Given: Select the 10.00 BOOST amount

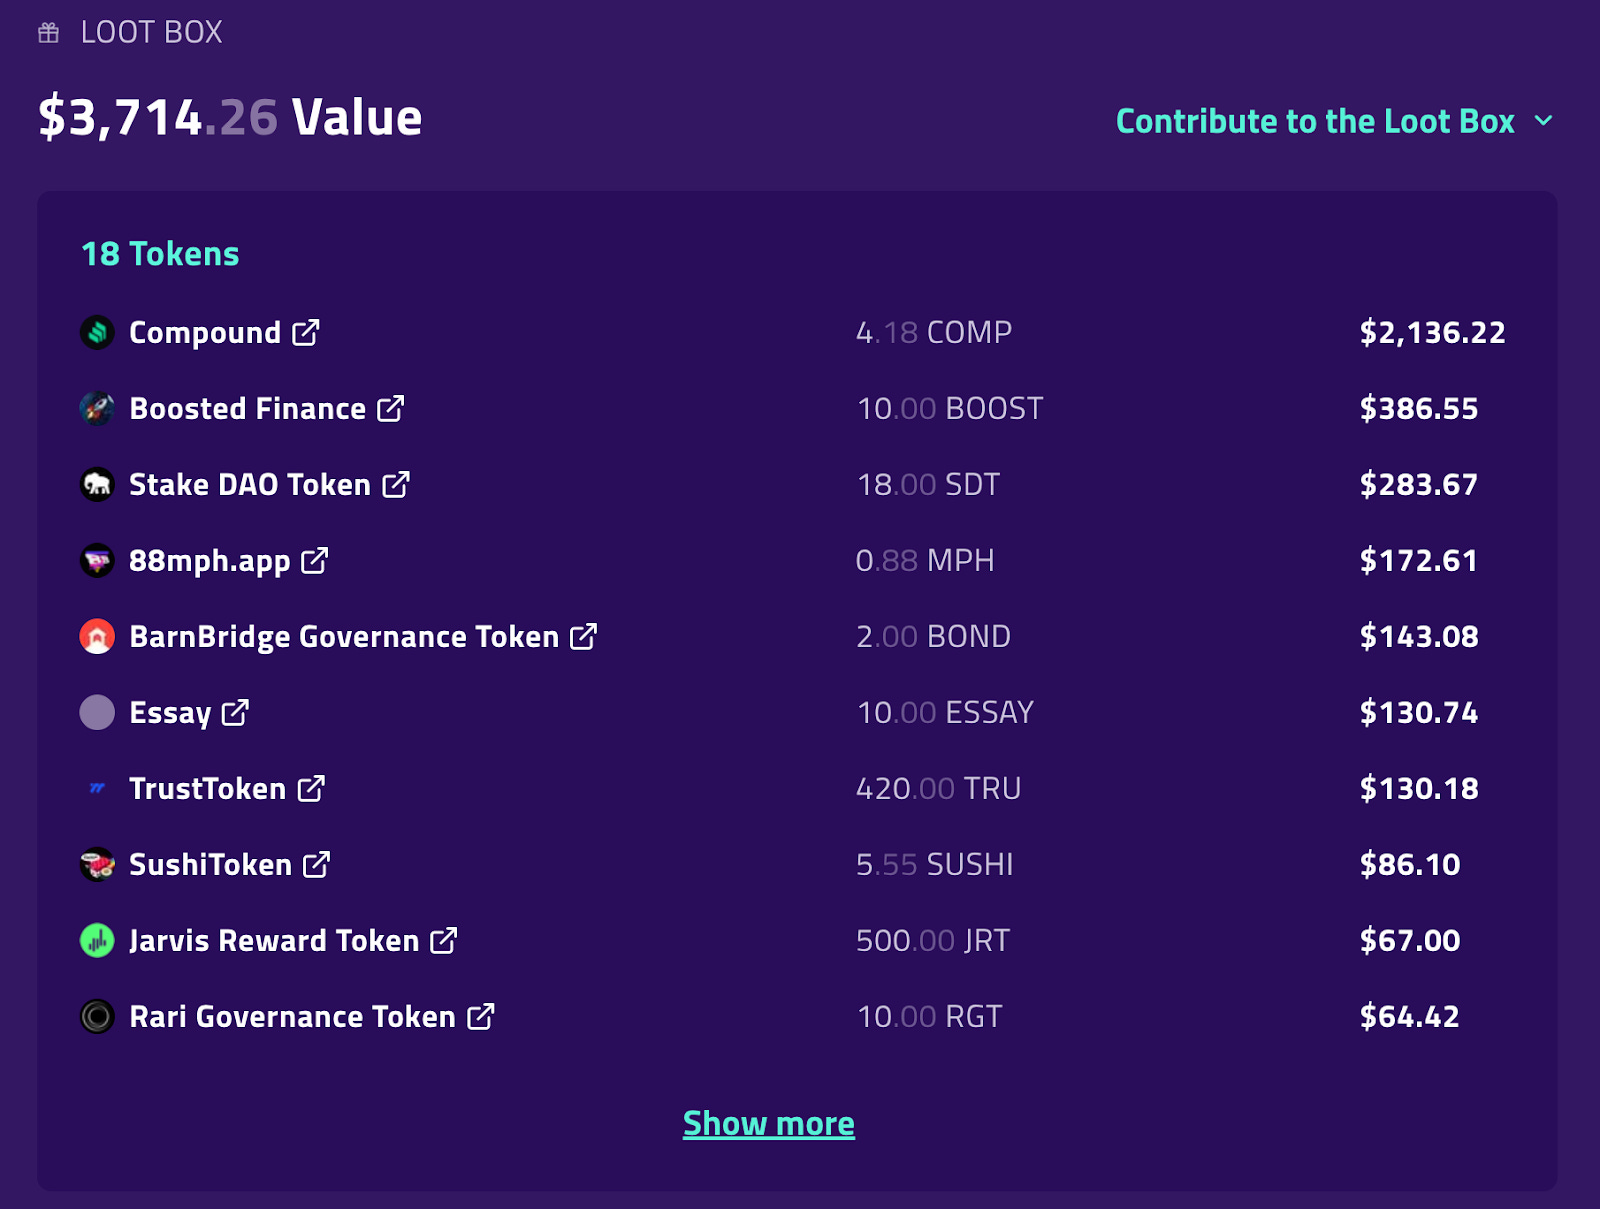Looking at the screenshot, I should click(950, 408).
